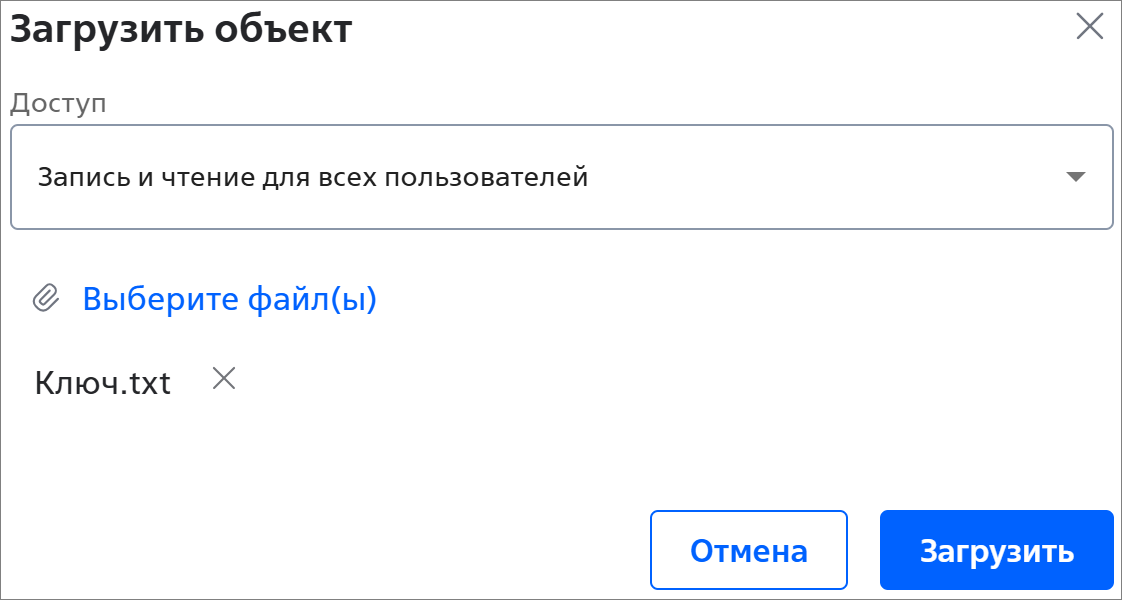Choose files via the paperclip icon
The height and width of the screenshot is (600, 1122).
click(x=46, y=298)
